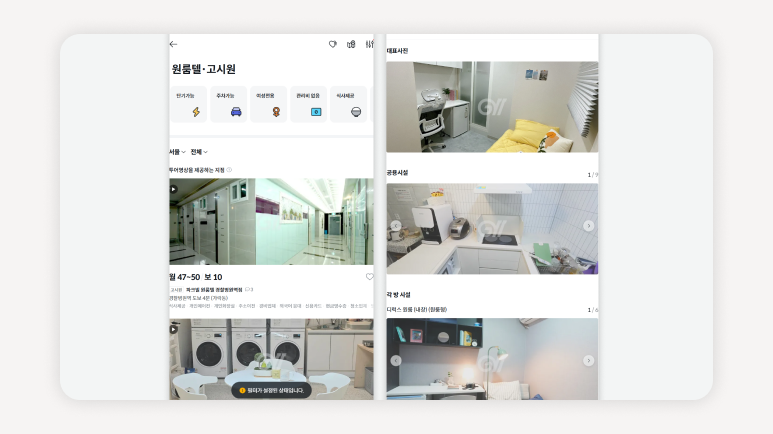Image resolution: width=773 pixels, height=434 pixels.
Task: Select the 관리비 없음 filter card
Action: tap(308, 104)
